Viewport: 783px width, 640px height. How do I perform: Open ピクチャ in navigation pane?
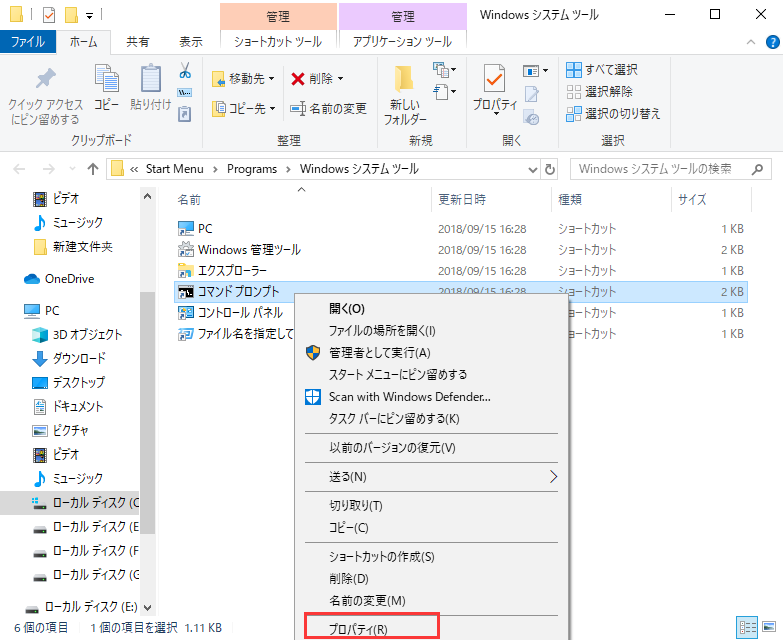pyautogui.click(x=60, y=430)
